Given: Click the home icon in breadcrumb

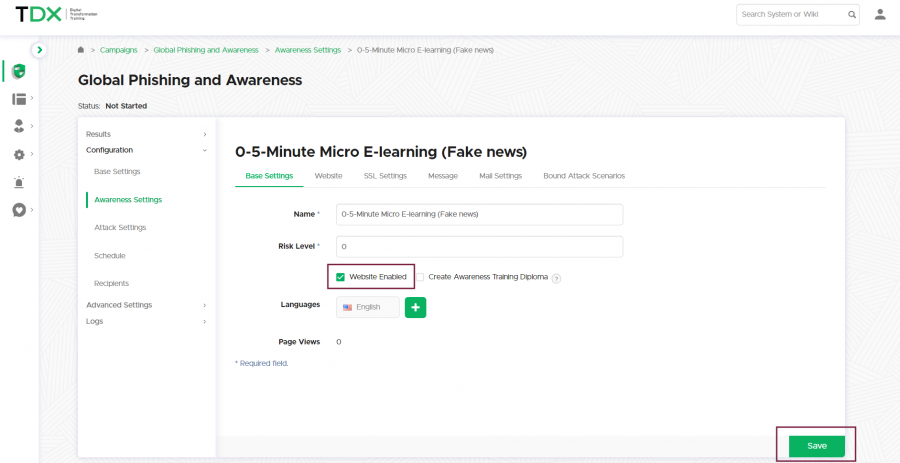Looking at the screenshot, I should coord(80,49).
